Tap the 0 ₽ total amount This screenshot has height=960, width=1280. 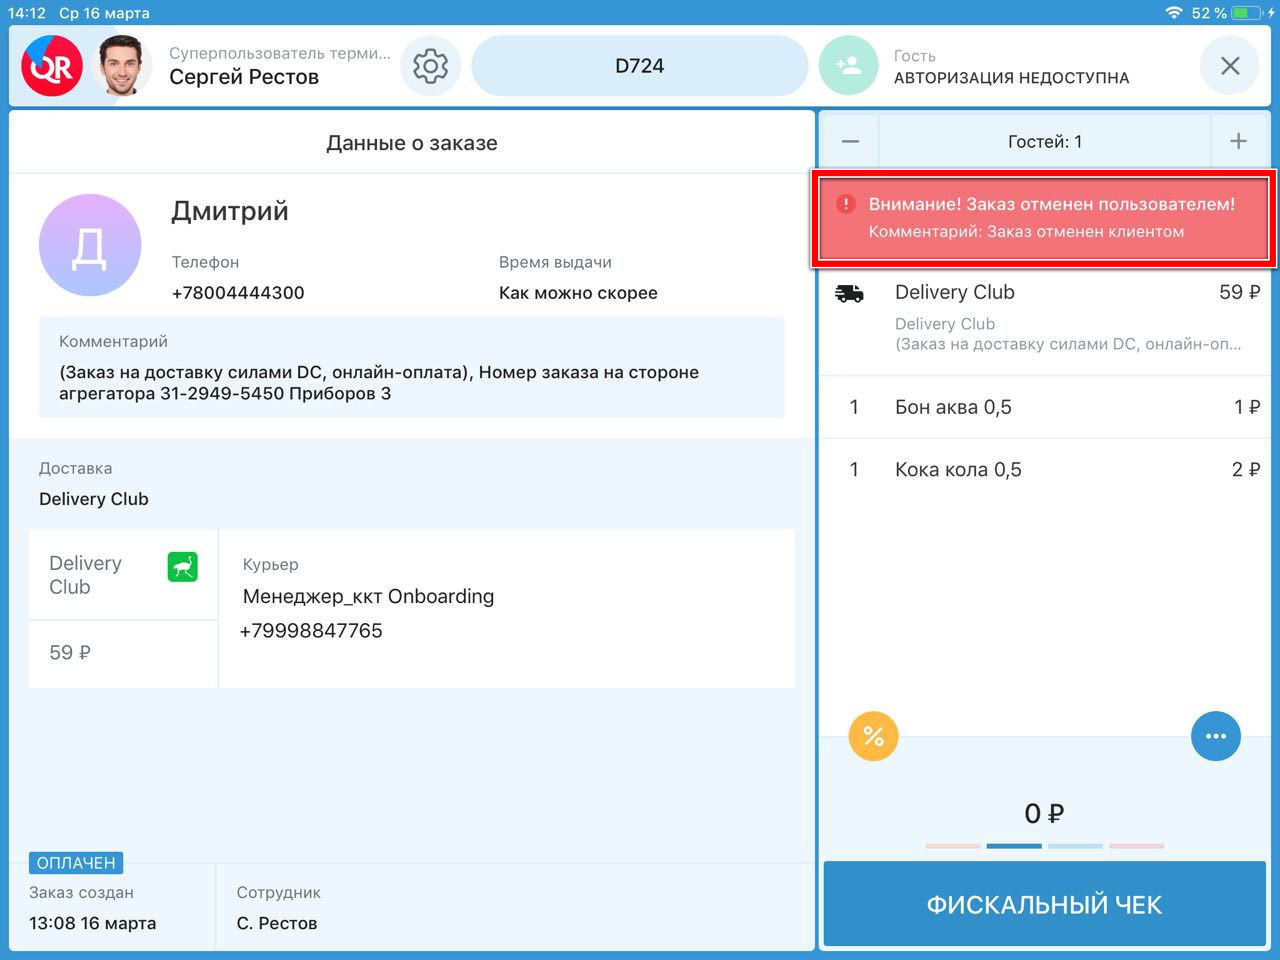[1044, 814]
